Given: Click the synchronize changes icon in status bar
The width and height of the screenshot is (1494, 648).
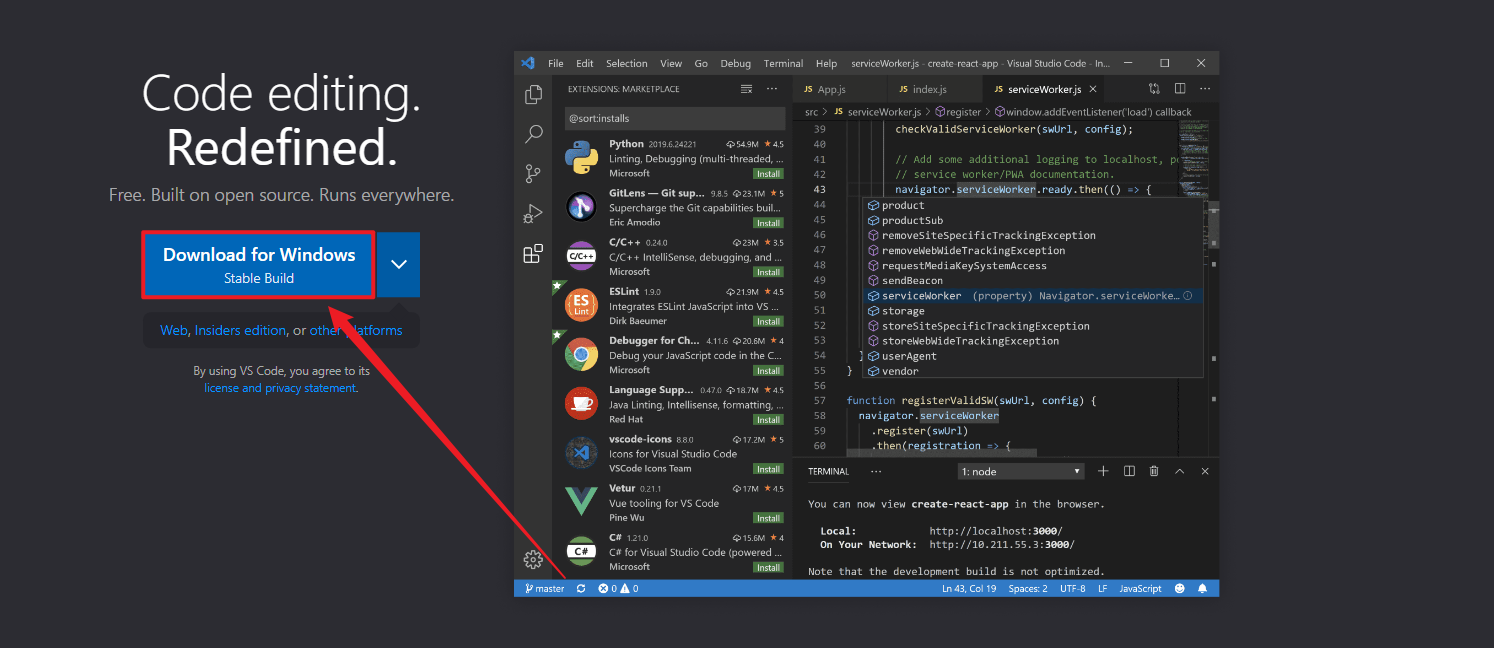Looking at the screenshot, I should pyautogui.click(x=581, y=589).
